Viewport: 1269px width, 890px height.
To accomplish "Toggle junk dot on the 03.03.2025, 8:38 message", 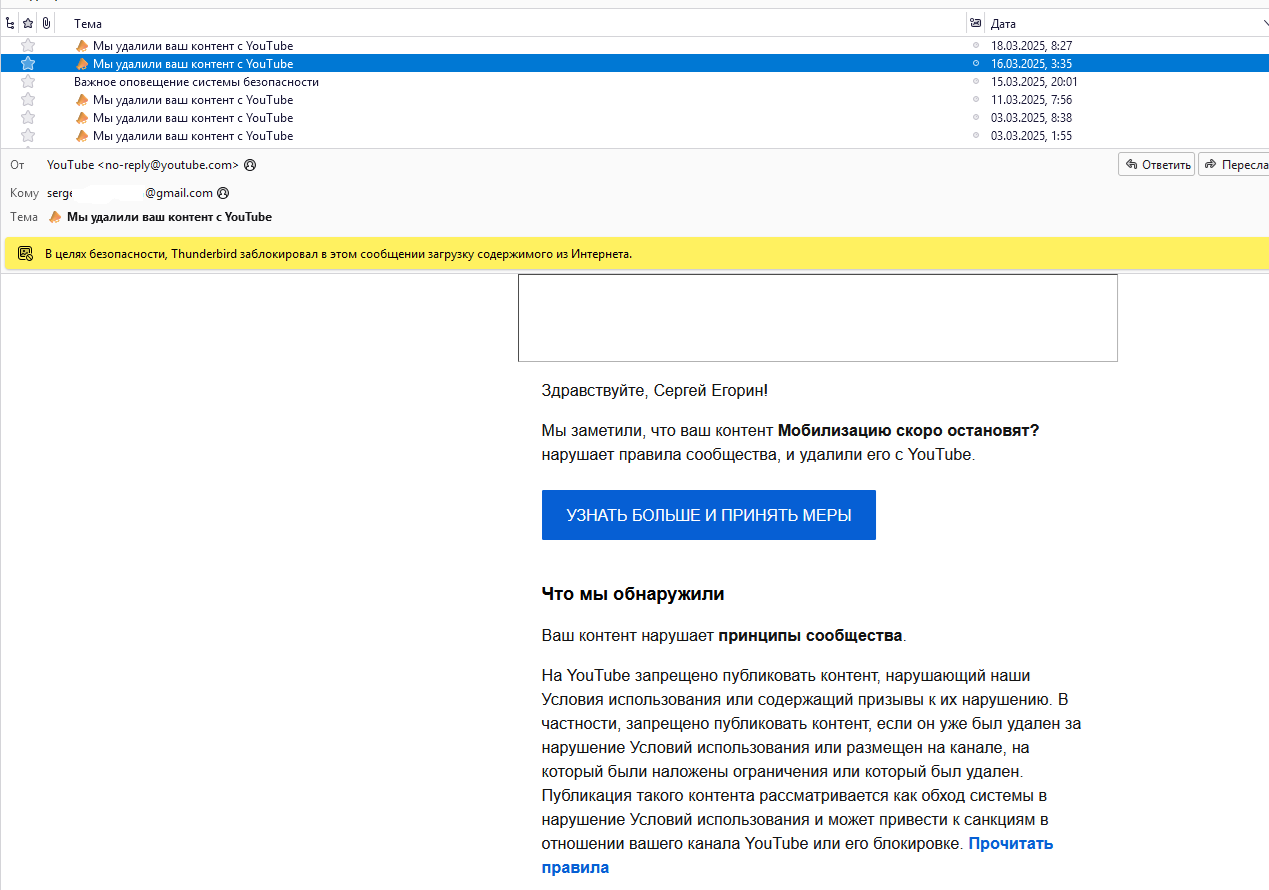I will (x=976, y=117).
